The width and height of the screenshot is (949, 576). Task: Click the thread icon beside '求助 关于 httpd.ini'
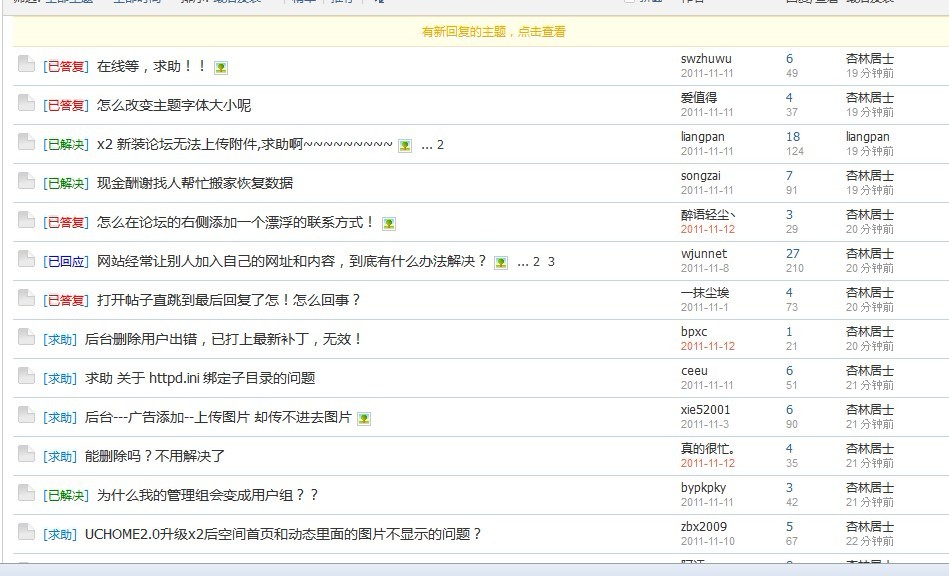click(26, 376)
